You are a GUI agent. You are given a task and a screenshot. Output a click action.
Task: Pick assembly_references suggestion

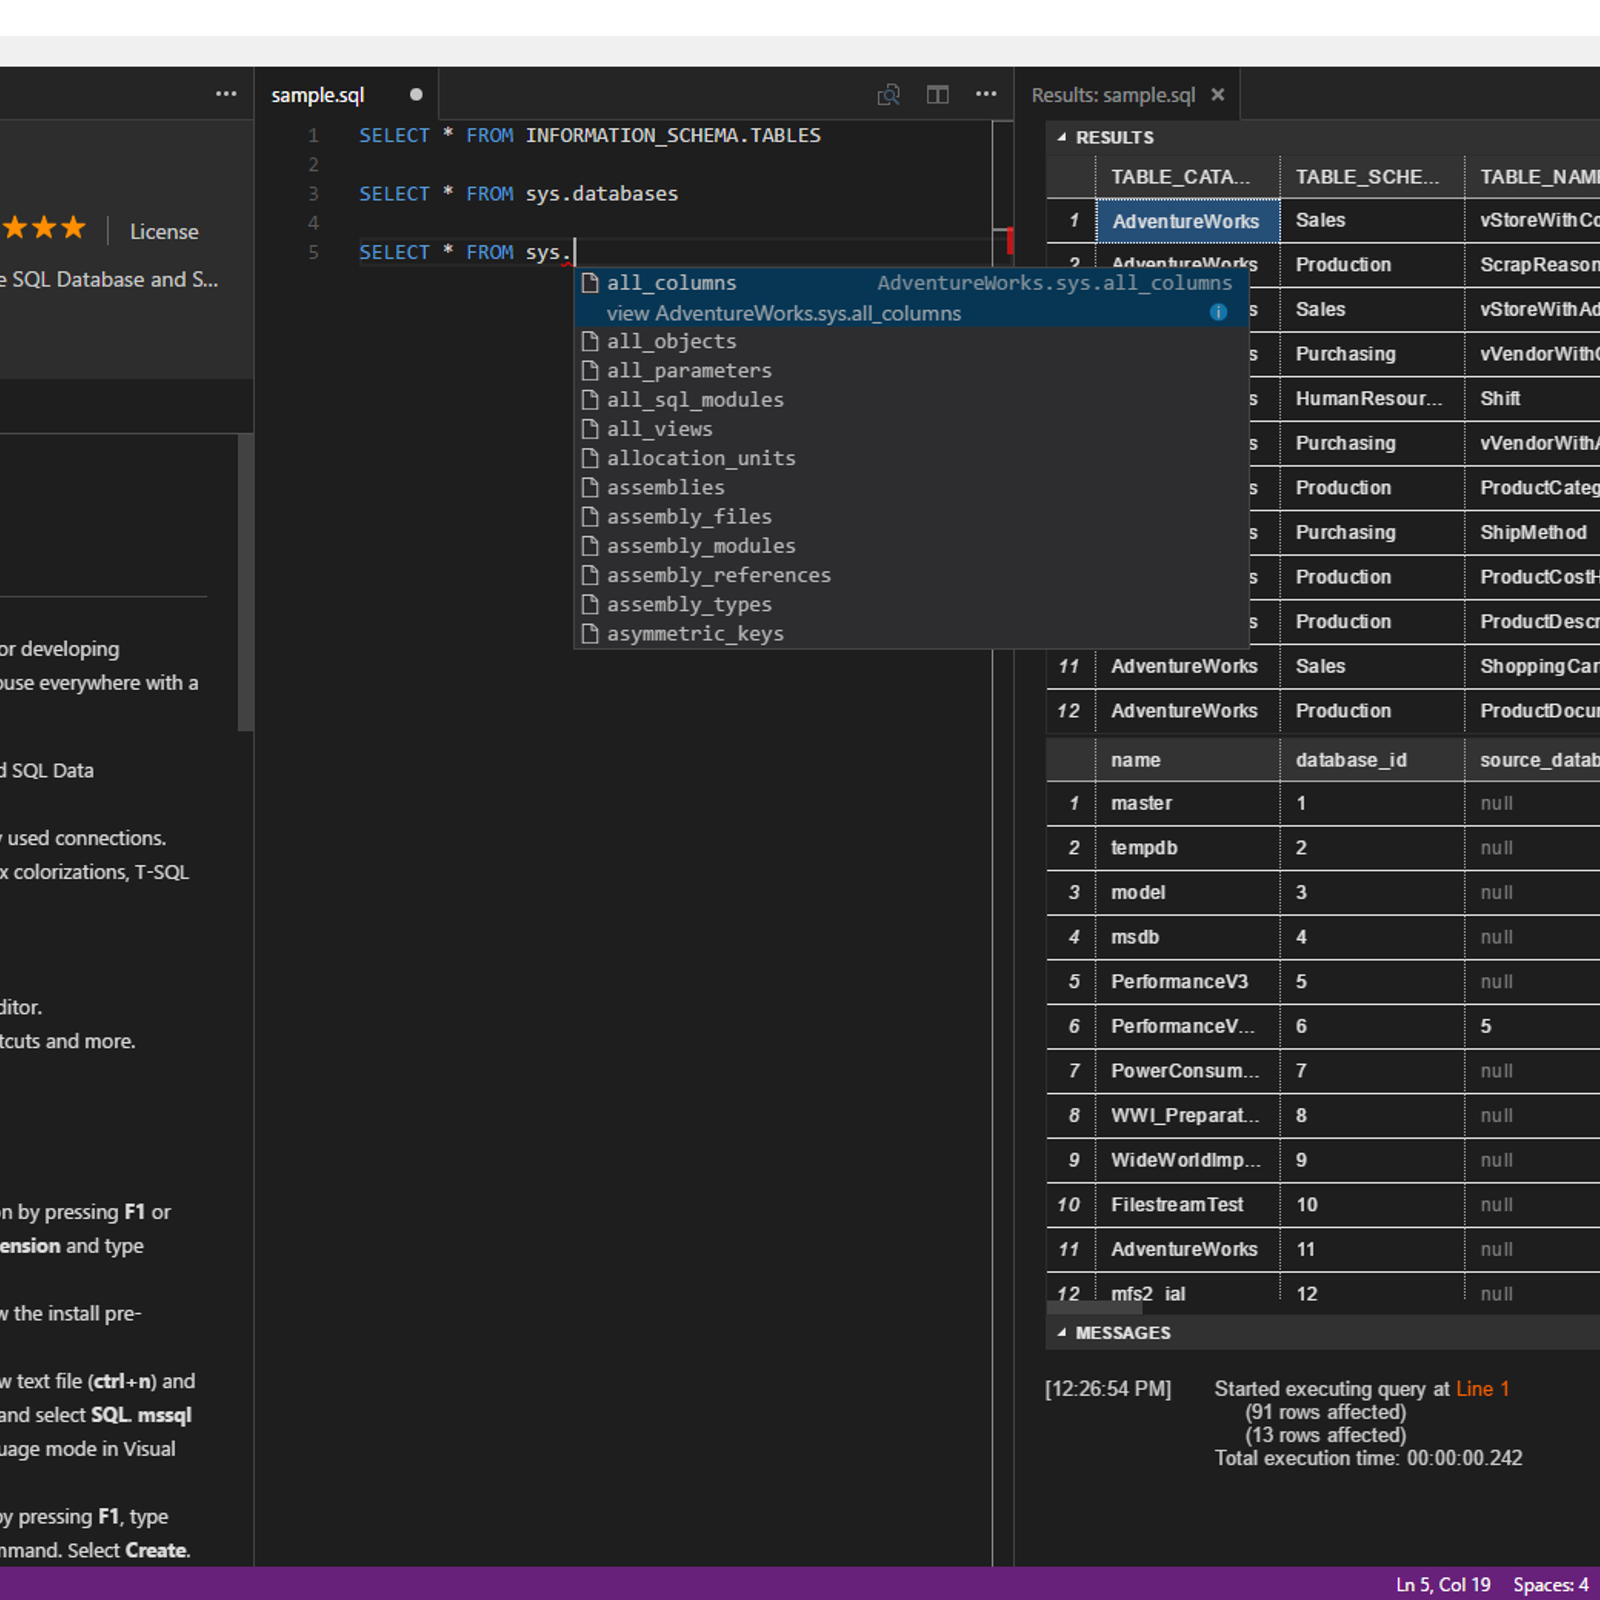pos(912,575)
